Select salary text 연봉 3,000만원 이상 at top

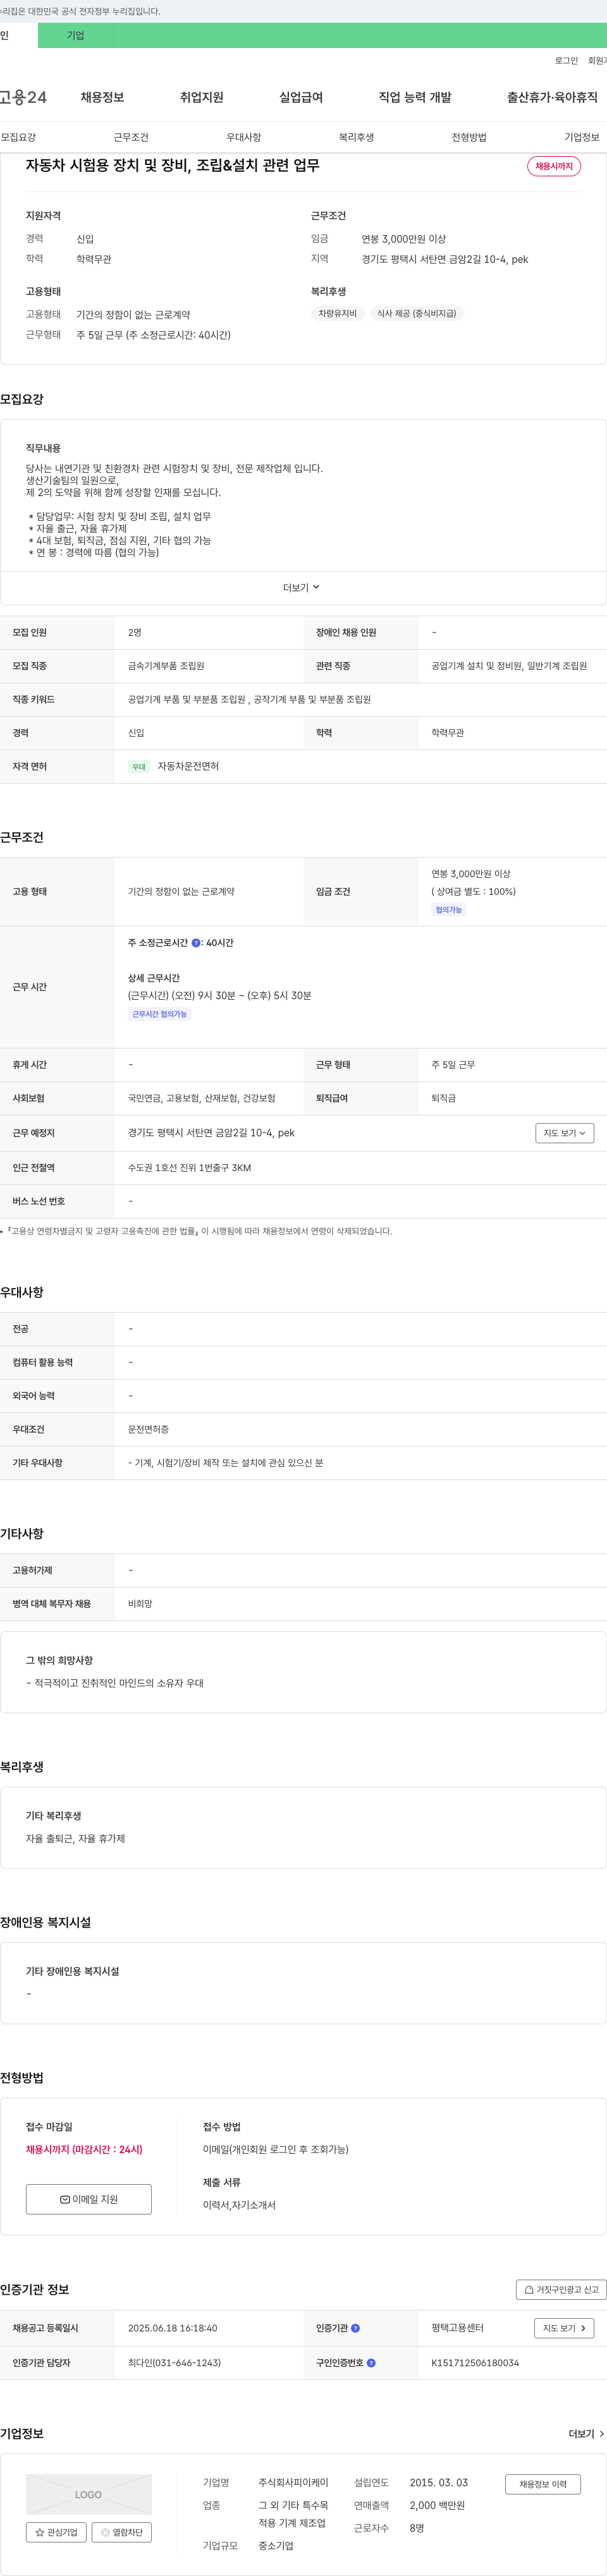coord(404,239)
